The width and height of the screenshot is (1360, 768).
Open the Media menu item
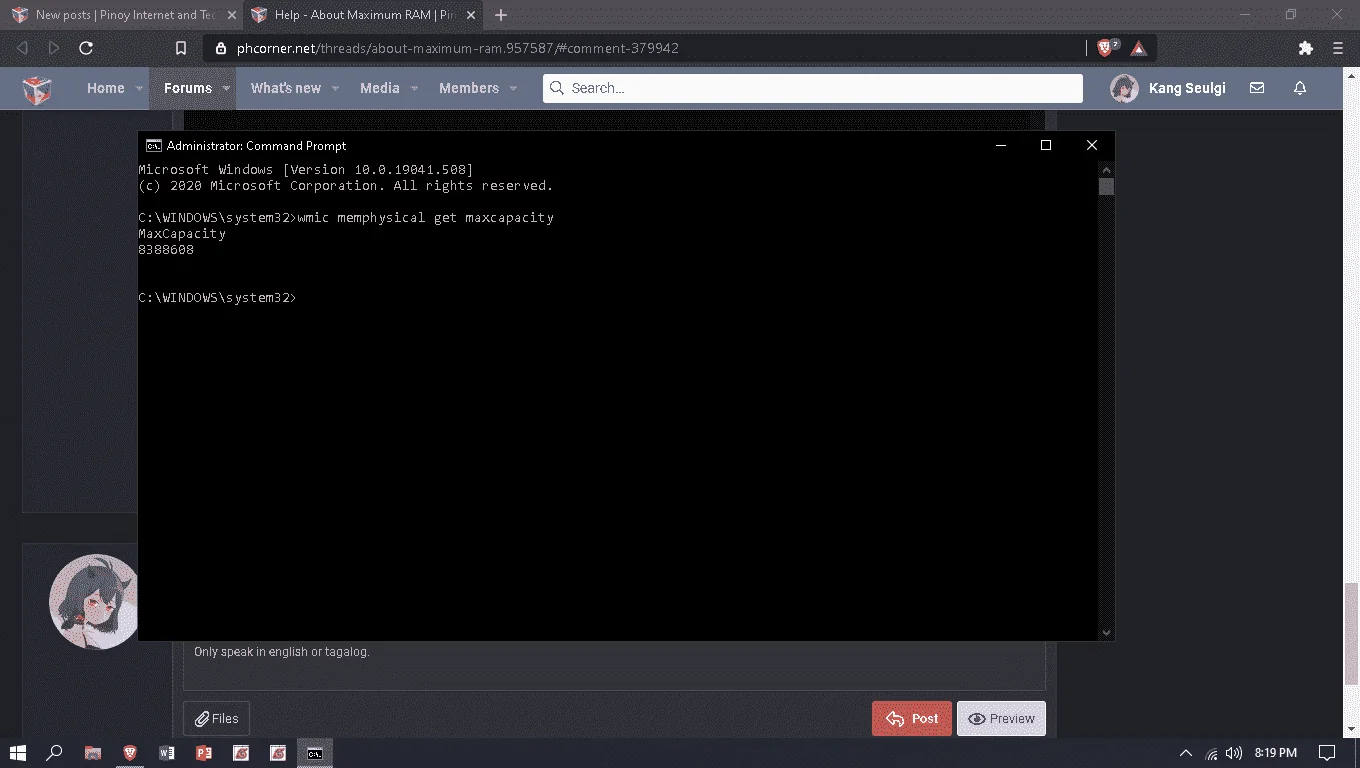[x=379, y=88]
